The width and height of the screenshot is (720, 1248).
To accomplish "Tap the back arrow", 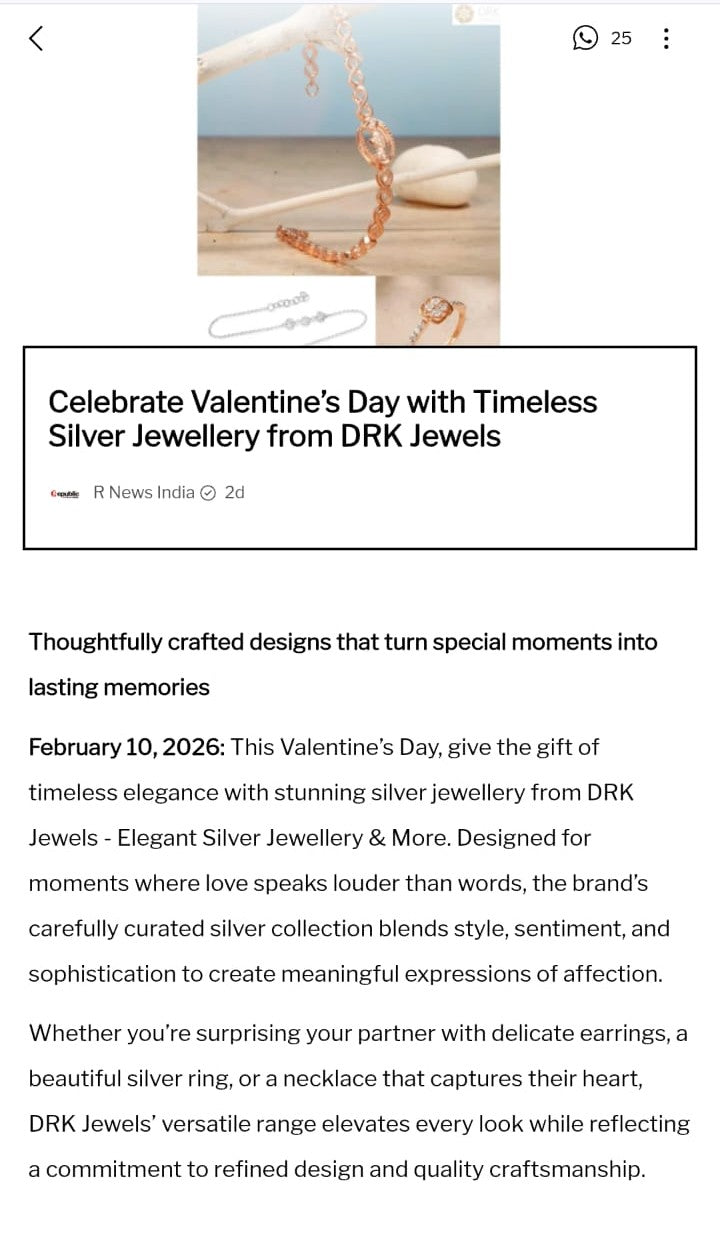I will click(37, 39).
